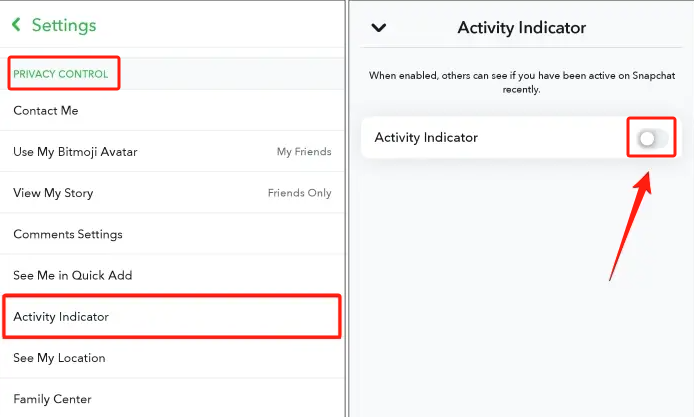Select the My Friends value for Bitmoji Avatar
Screen dimensions: 694x417
[x=303, y=152]
